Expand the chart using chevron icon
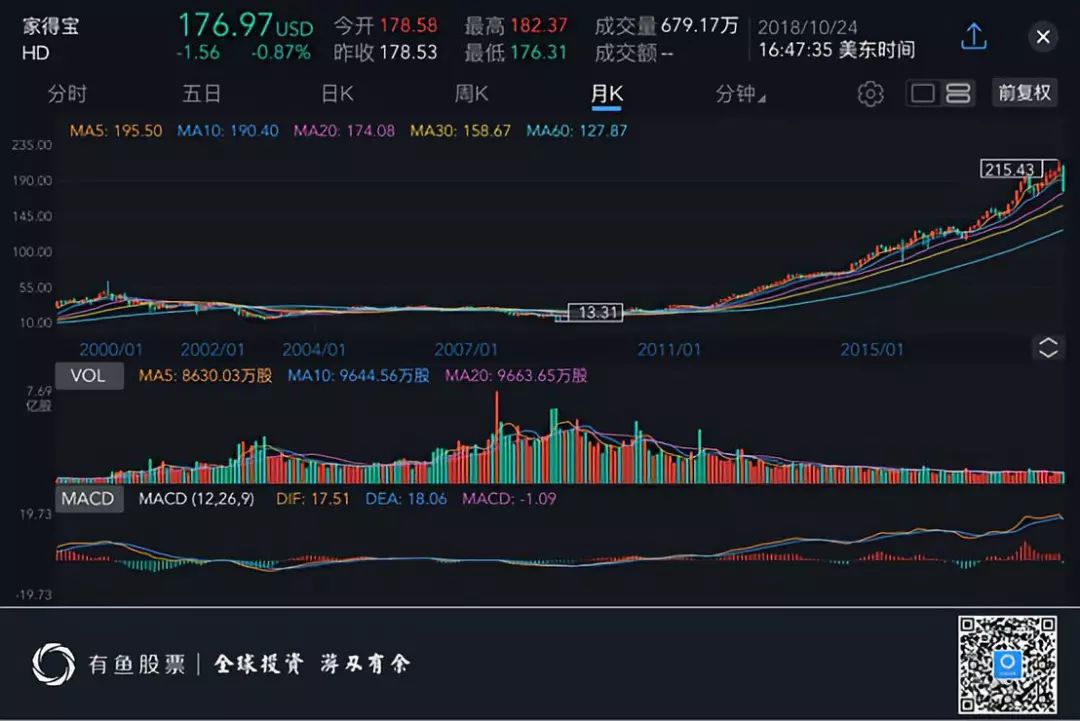 1048,347
